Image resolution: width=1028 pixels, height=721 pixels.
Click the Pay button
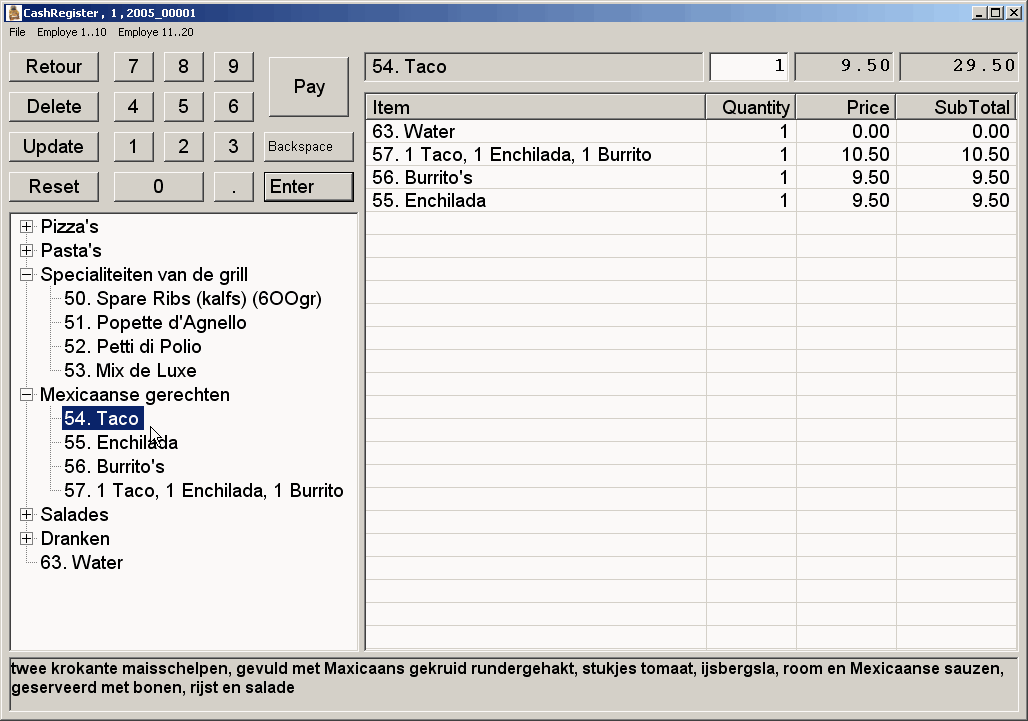pyautogui.click(x=309, y=87)
